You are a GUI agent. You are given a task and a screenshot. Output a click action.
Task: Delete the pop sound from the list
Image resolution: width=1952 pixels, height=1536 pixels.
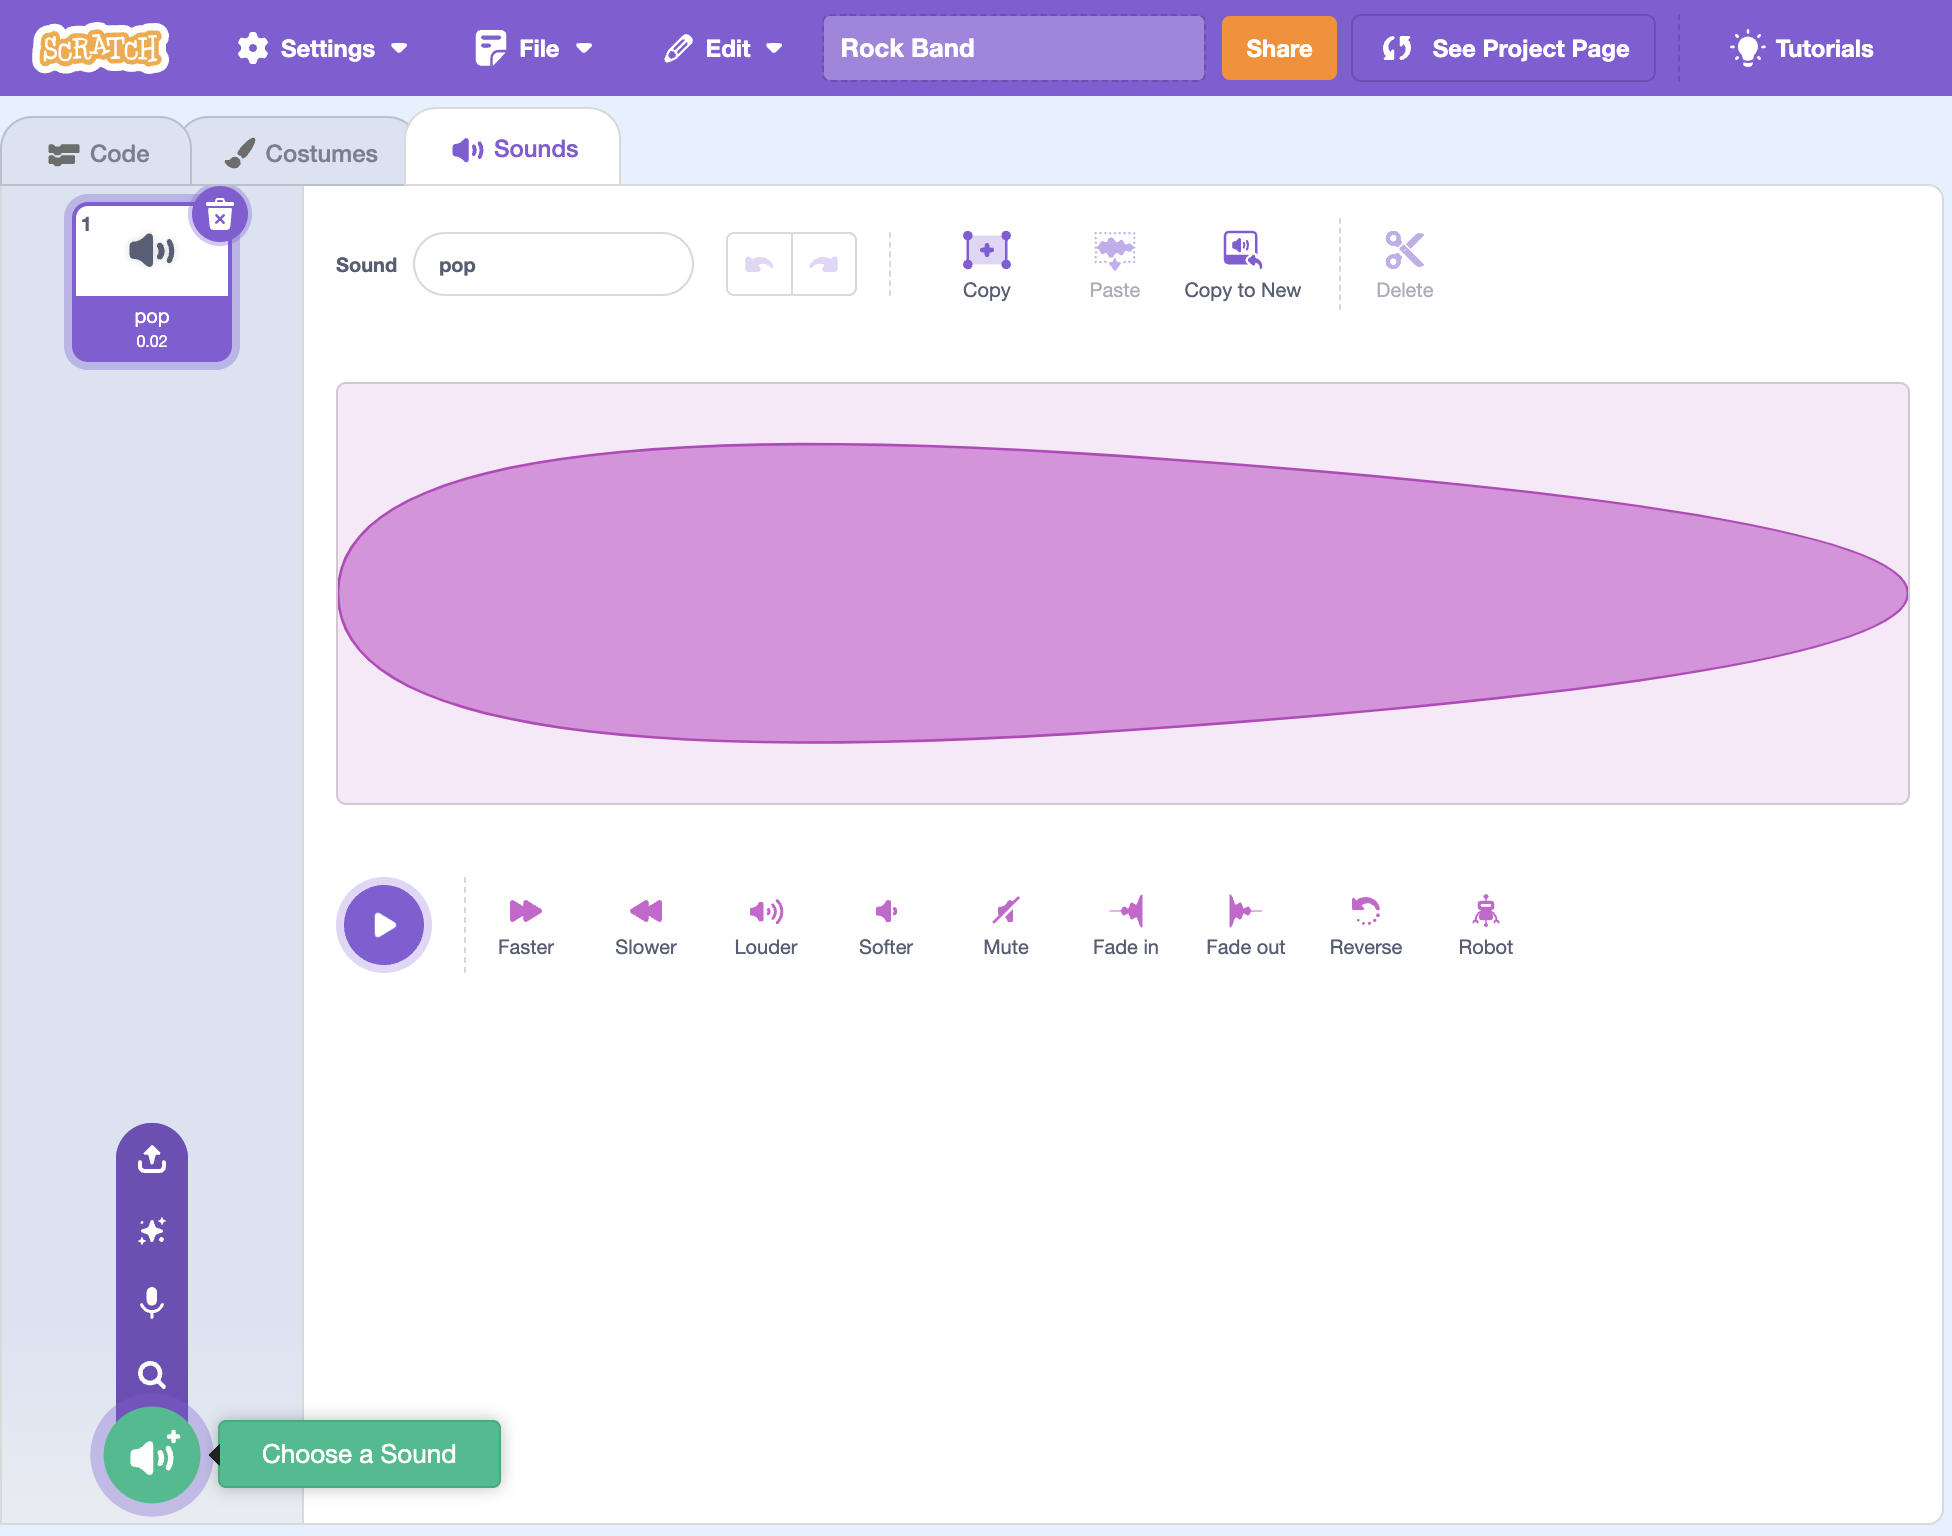point(219,212)
